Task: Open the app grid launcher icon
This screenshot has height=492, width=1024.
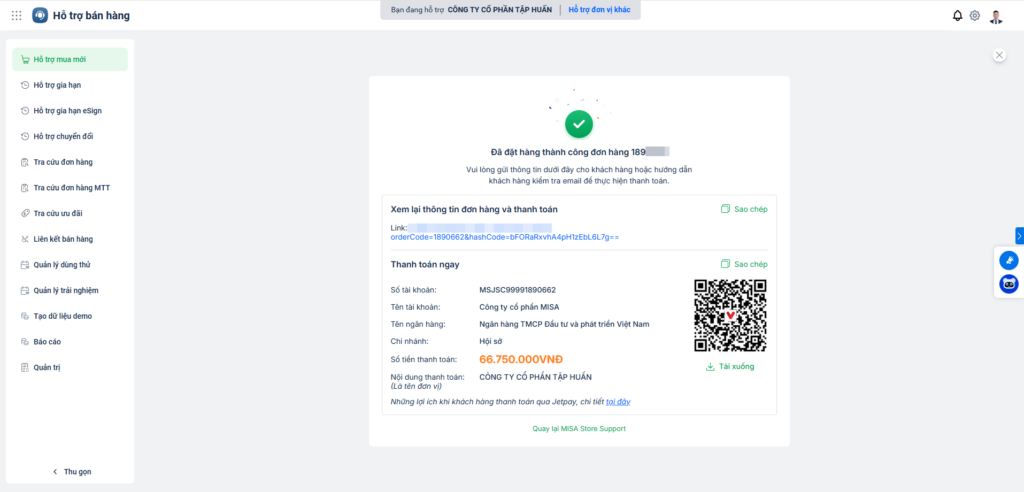Action: point(16,15)
